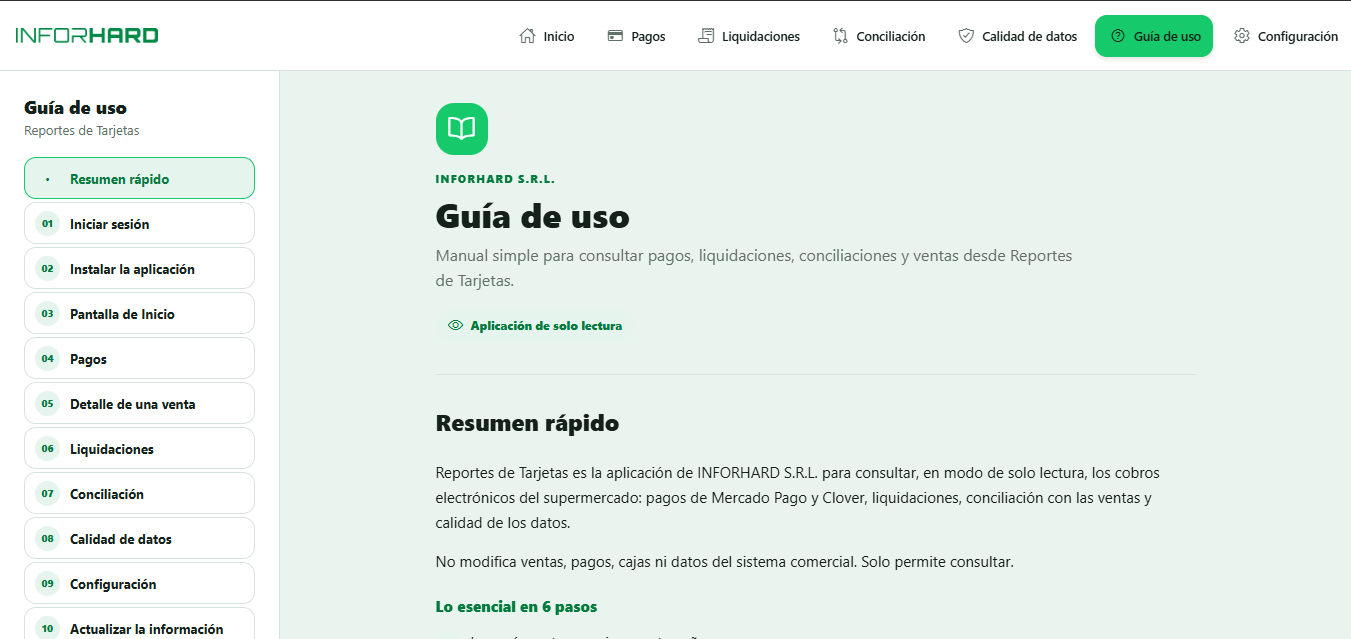Click the 02 number badge in sidebar
The width and height of the screenshot is (1351, 639).
tap(47, 269)
